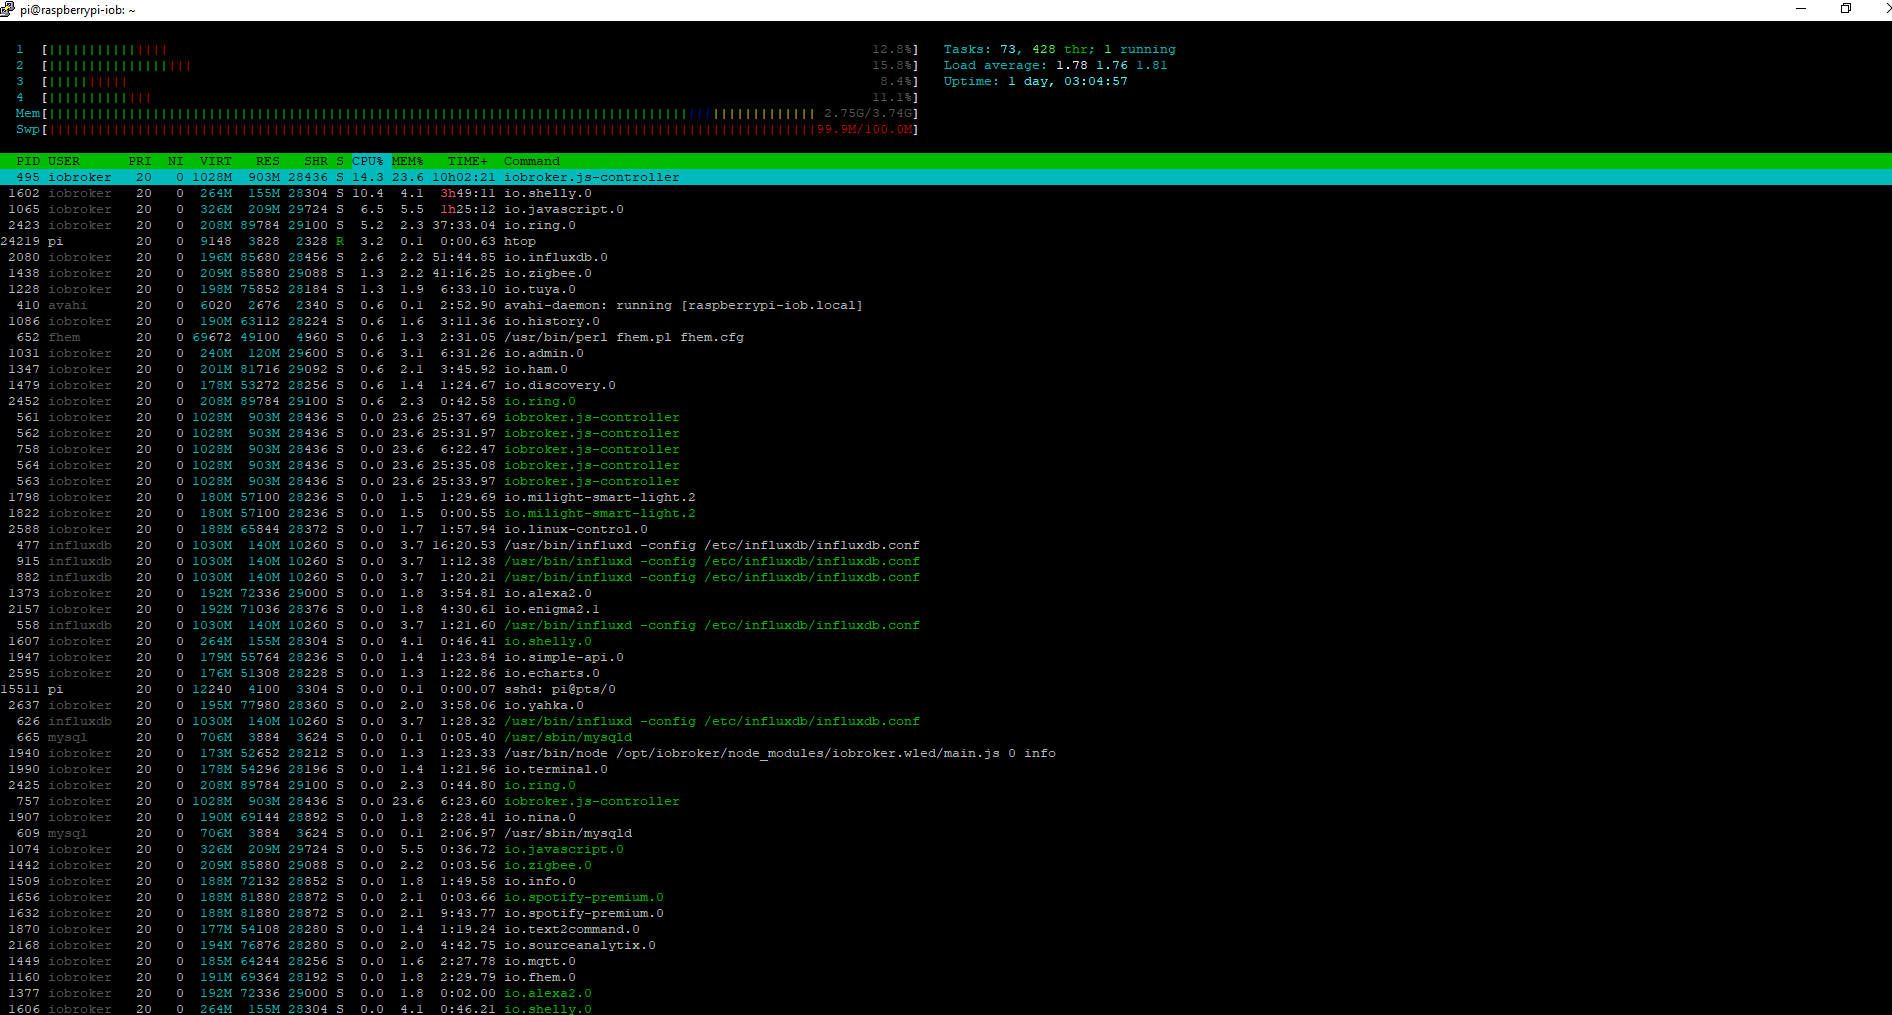Select process row io.terminal.0
1892x1015 pixels.
pyautogui.click(x=946, y=769)
